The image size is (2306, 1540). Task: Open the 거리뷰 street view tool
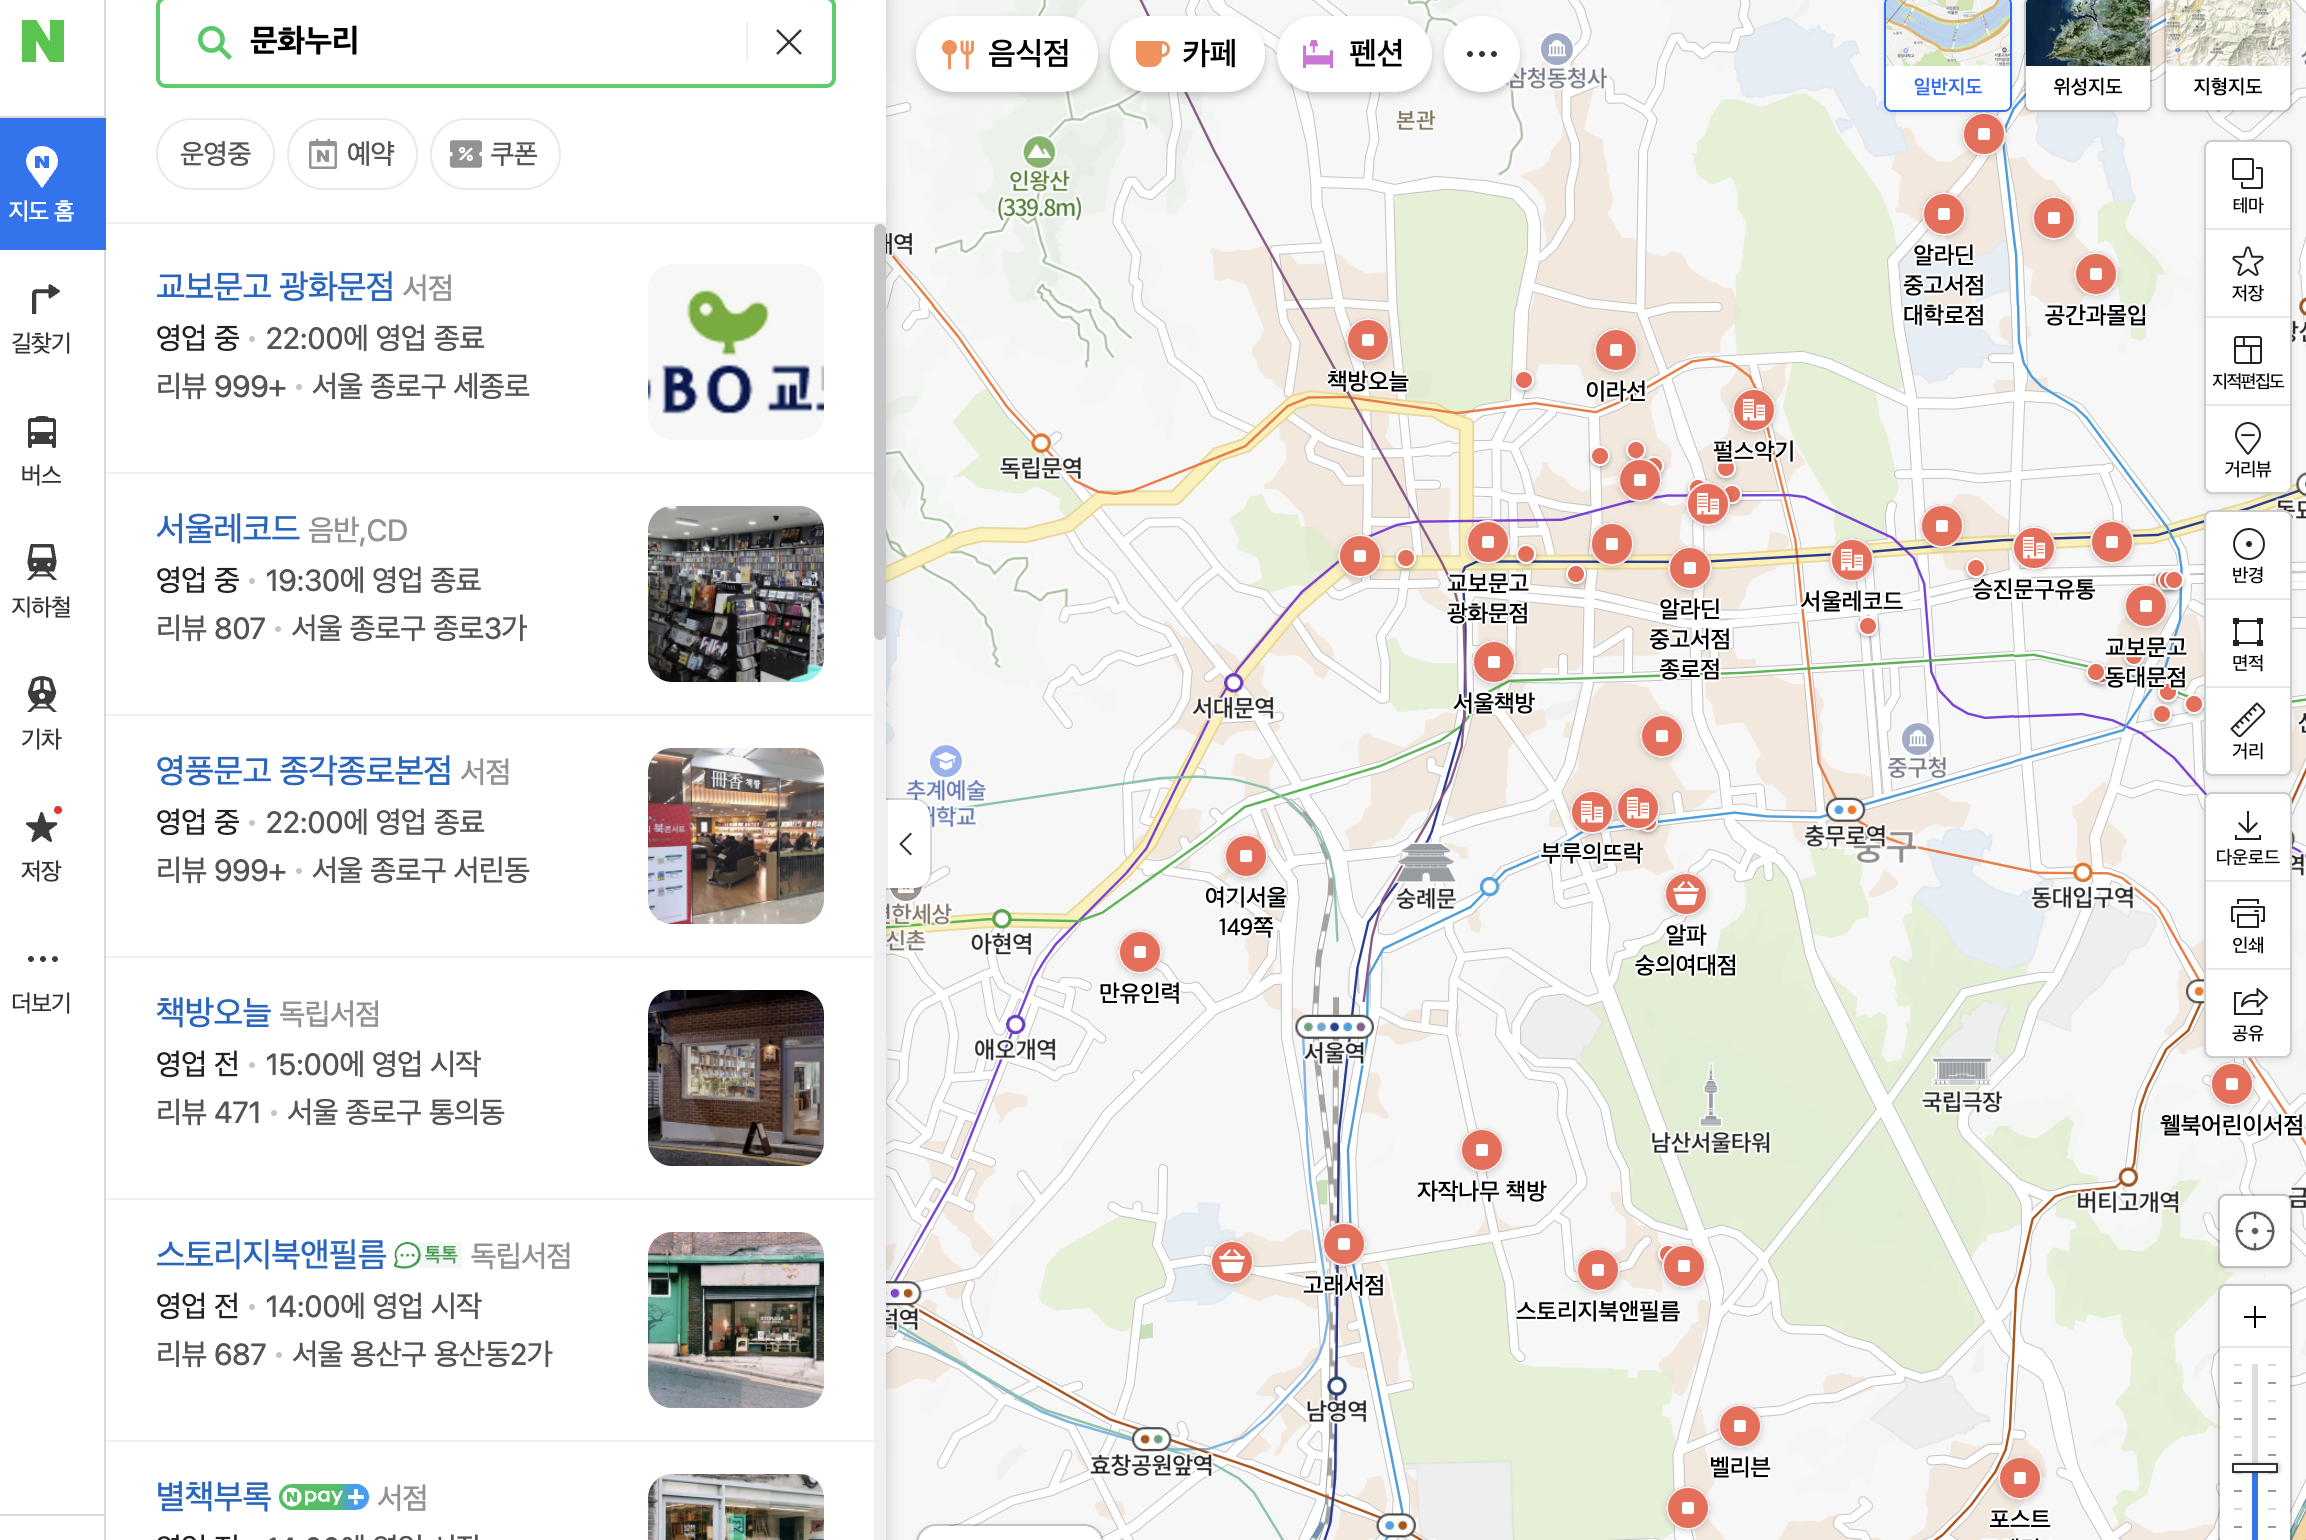(x=2247, y=449)
